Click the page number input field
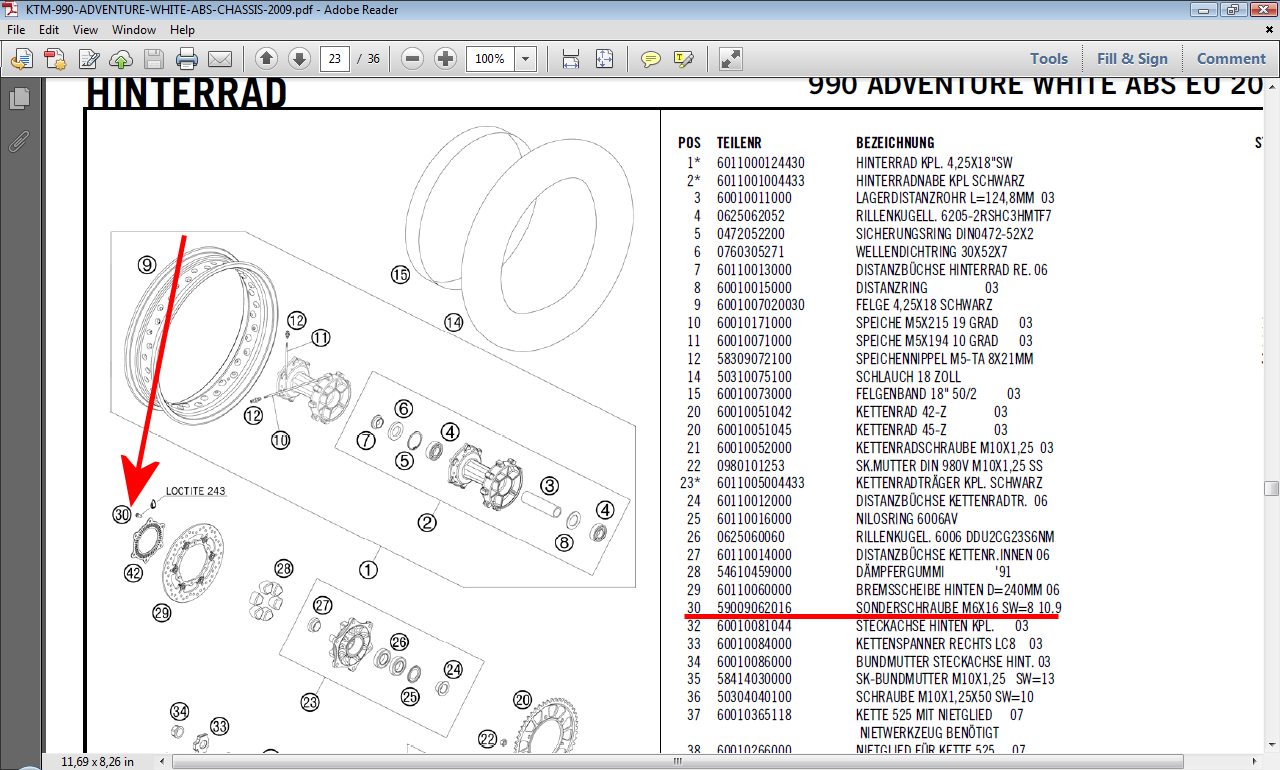 pos(333,59)
